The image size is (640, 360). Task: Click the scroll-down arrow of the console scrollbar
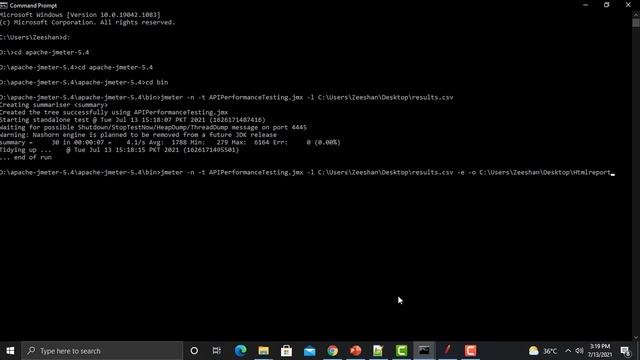pyautogui.click(x=636, y=338)
